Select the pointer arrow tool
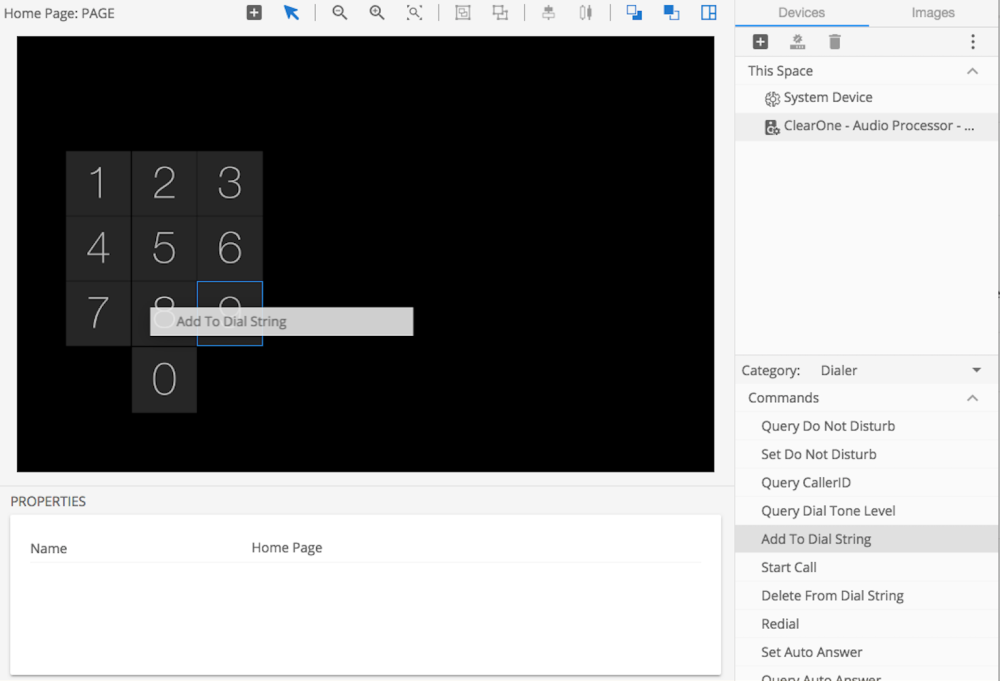Viewport: 1000px width, 681px height. [291, 13]
